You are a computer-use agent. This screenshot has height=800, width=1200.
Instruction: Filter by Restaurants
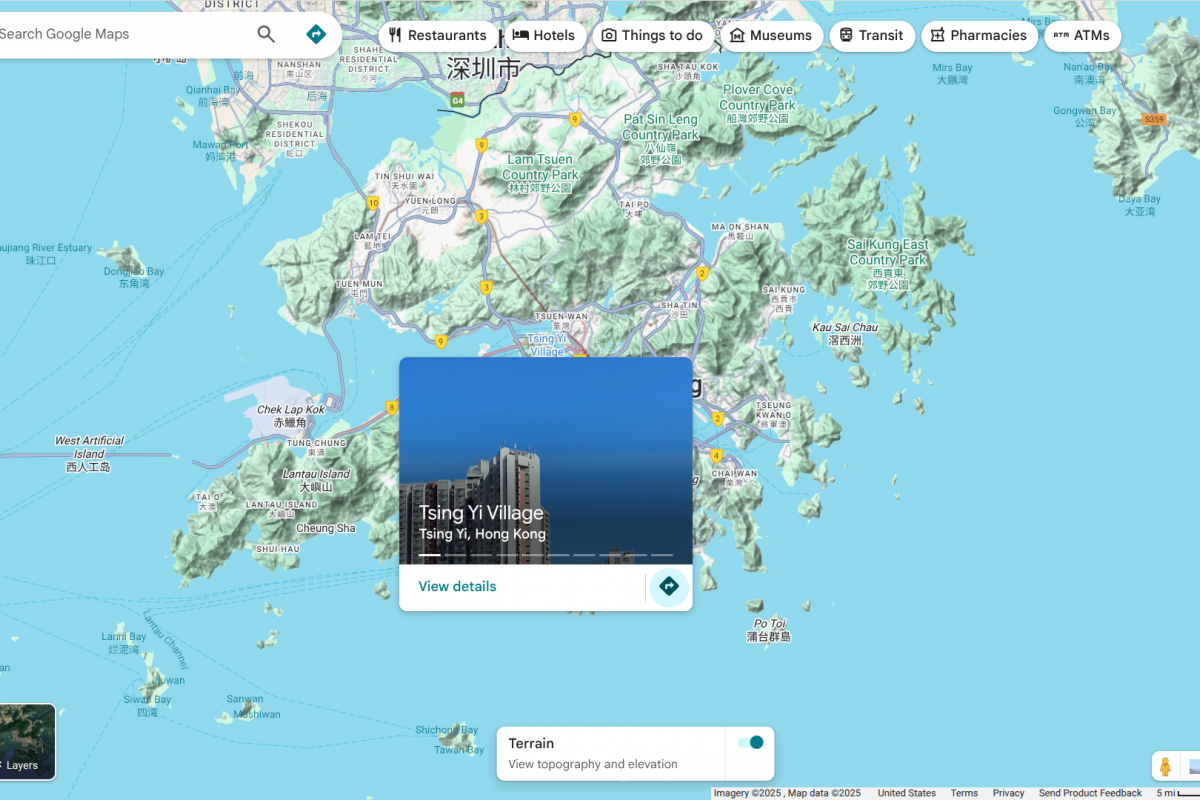point(437,36)
